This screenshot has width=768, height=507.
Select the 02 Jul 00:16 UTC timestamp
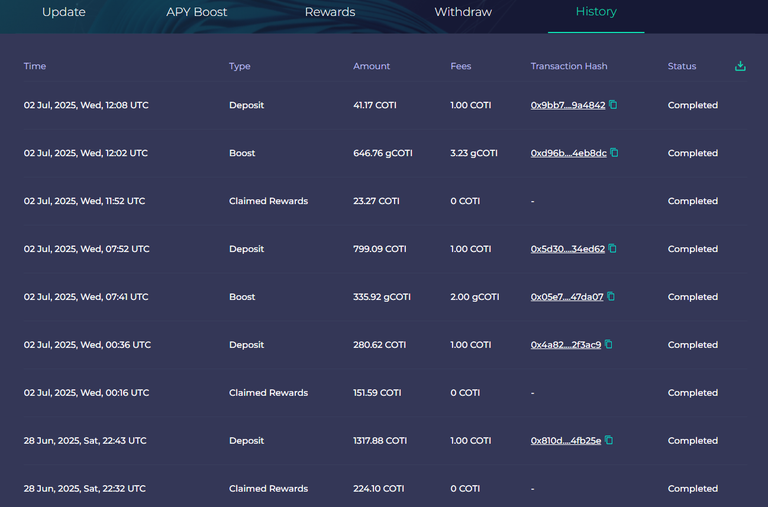point(86,393)
